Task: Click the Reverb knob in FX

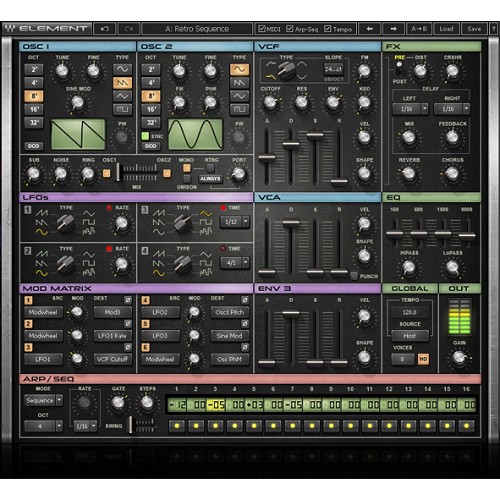Action: tap(409, 174)
